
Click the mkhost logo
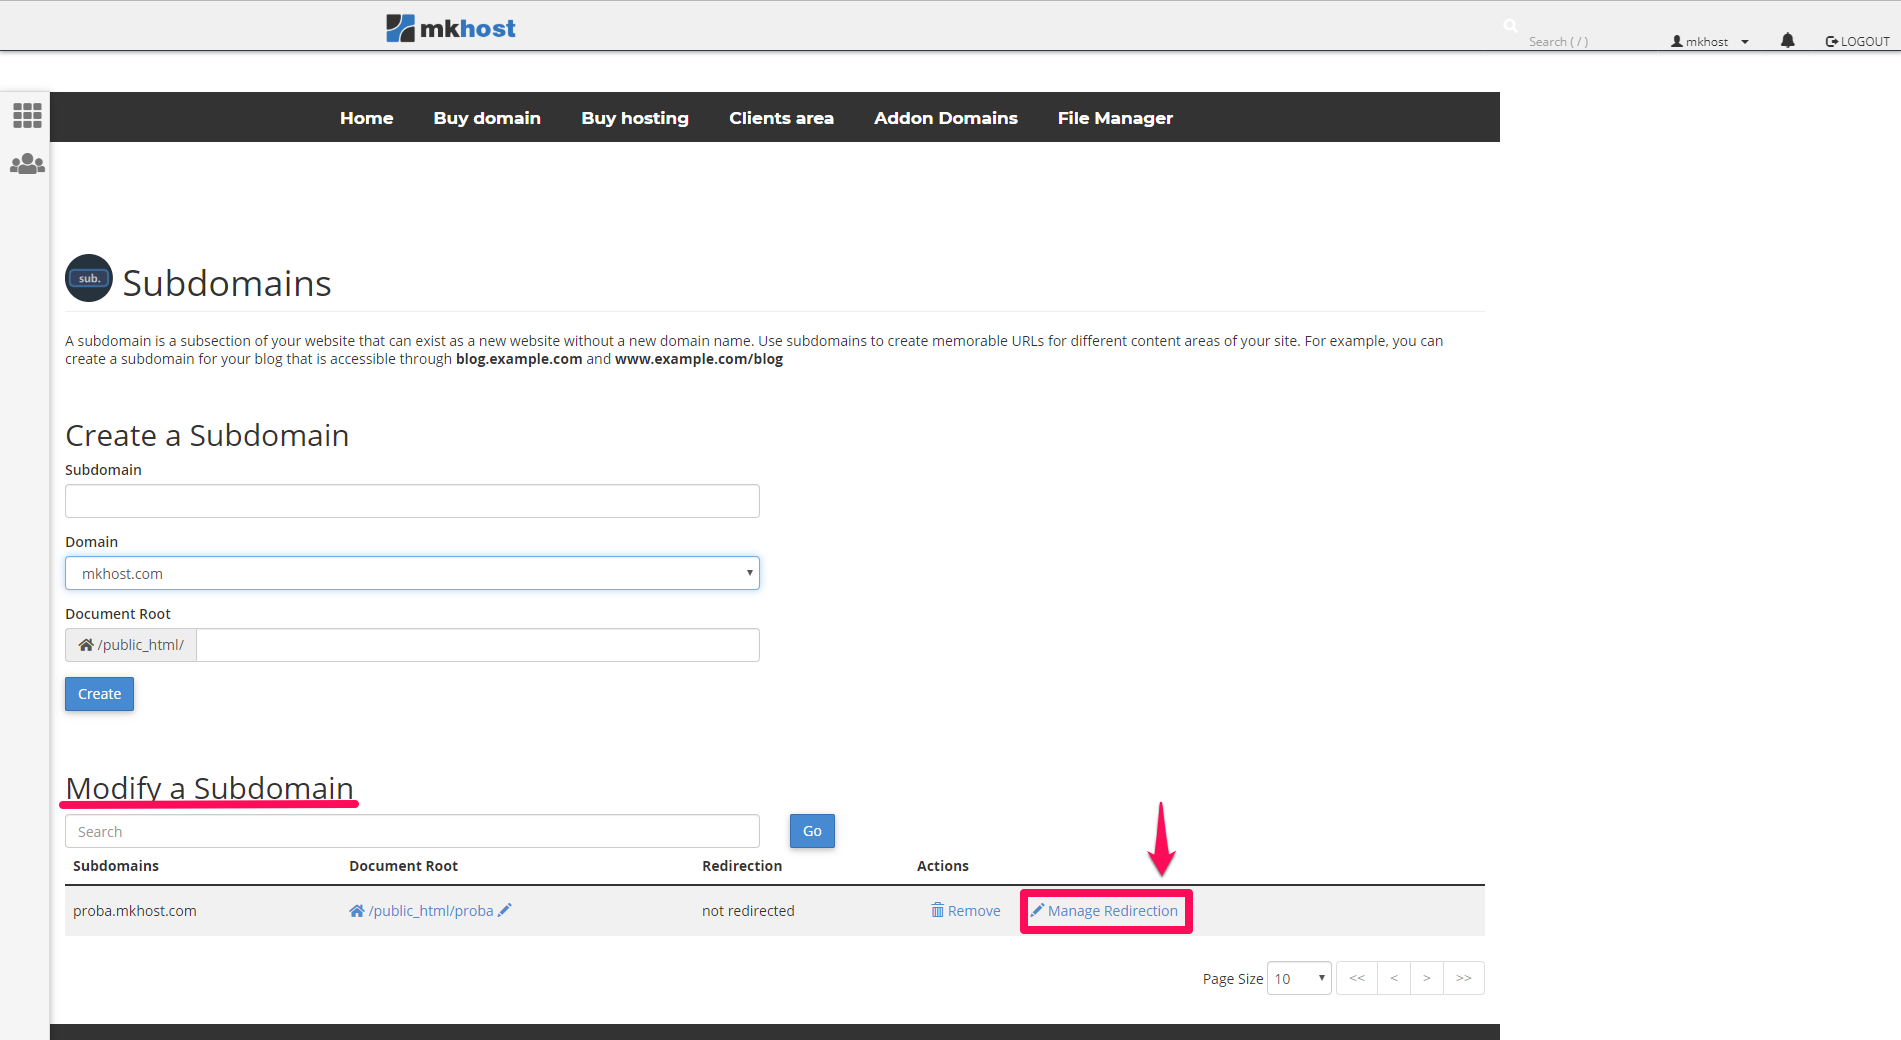tap(451, 28)
